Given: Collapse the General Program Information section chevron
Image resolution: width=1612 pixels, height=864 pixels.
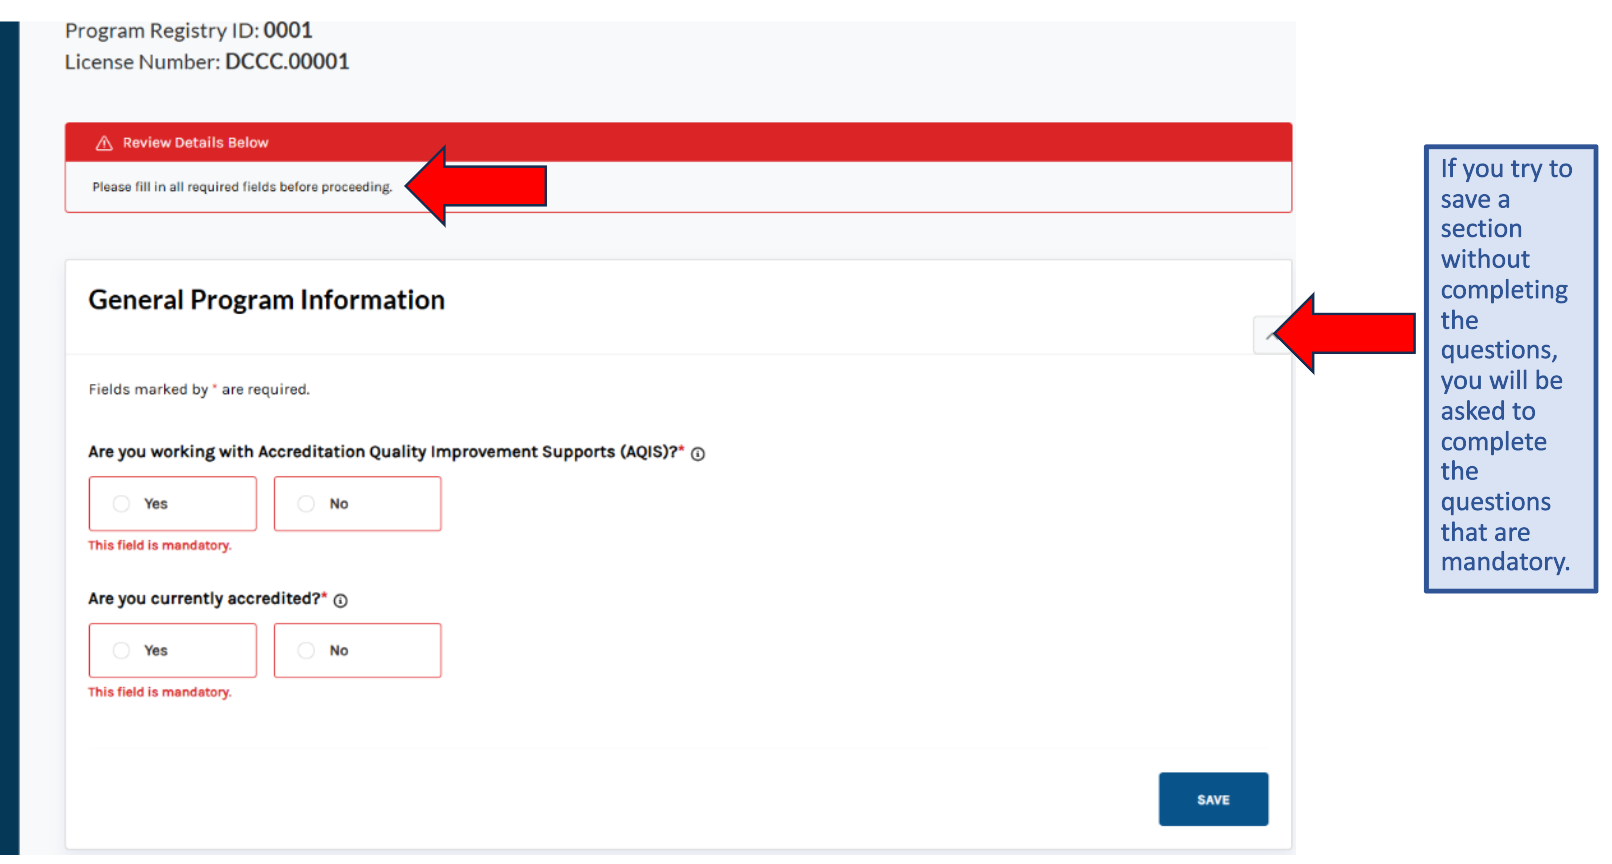Looking at the screenshot, I should pos(1268,335).
